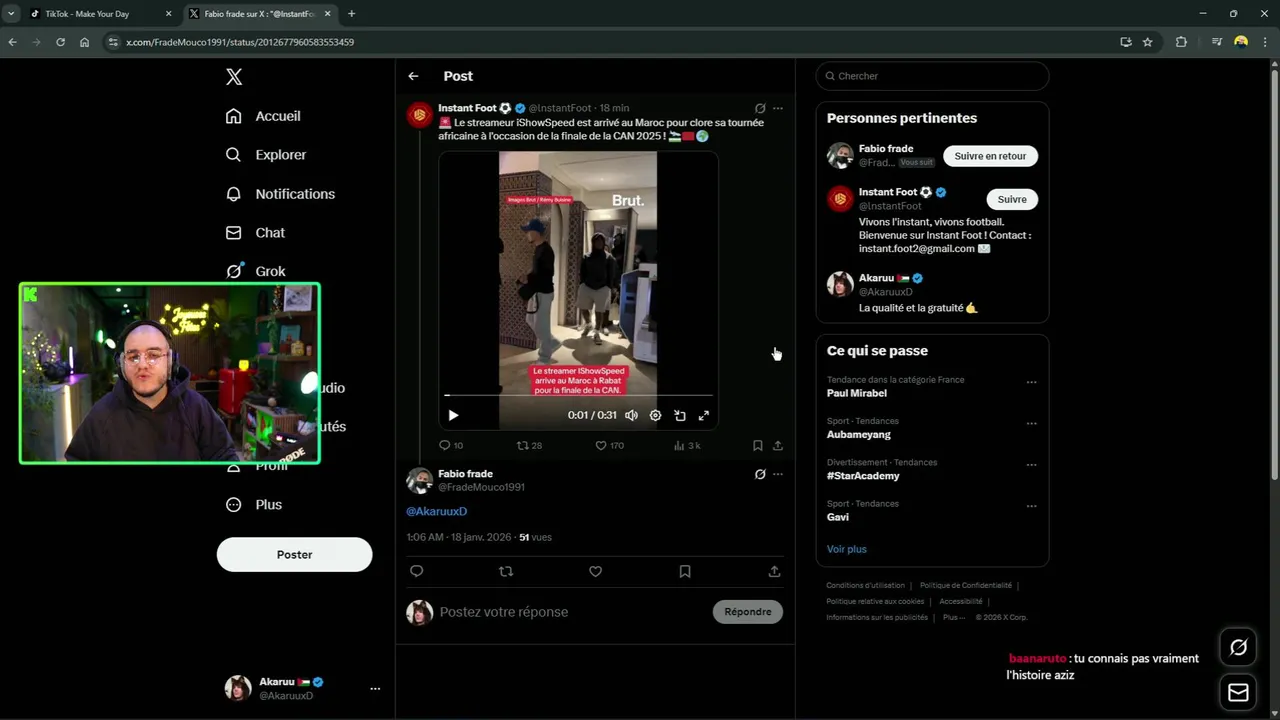Open tab search dropdown arrow
The height and width of the screenshot is (720, 1280).
pyautogui.click(x=10, y=14)
